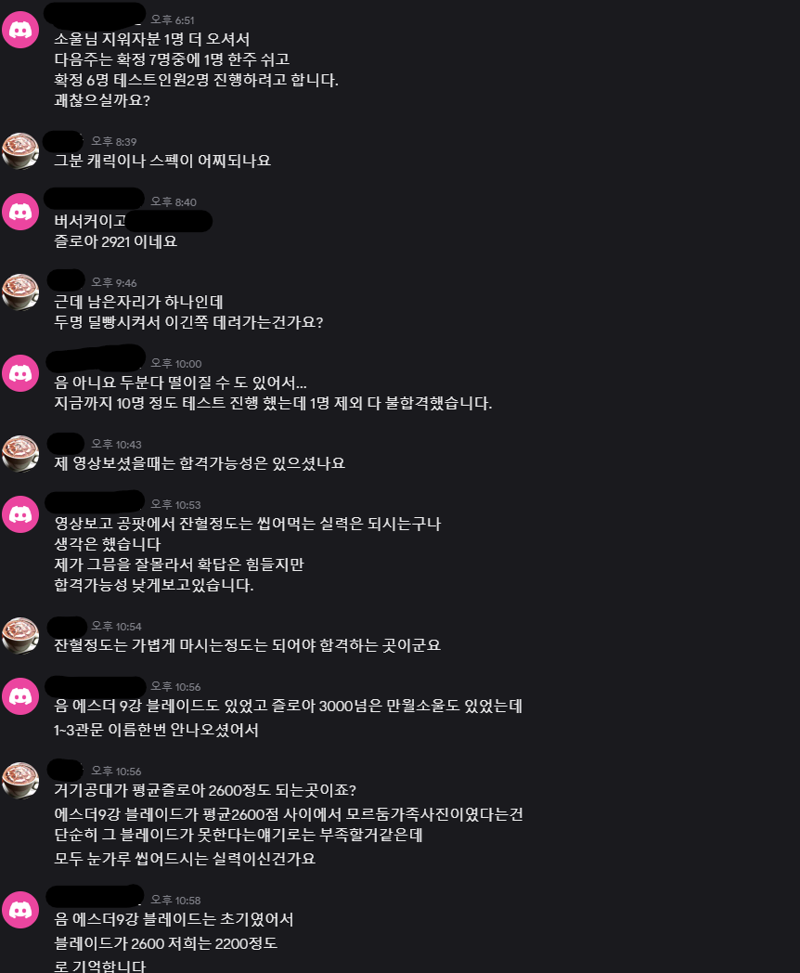
Task: Select coffee latte avatar at 10:54 message
Action: click(20, 635)
